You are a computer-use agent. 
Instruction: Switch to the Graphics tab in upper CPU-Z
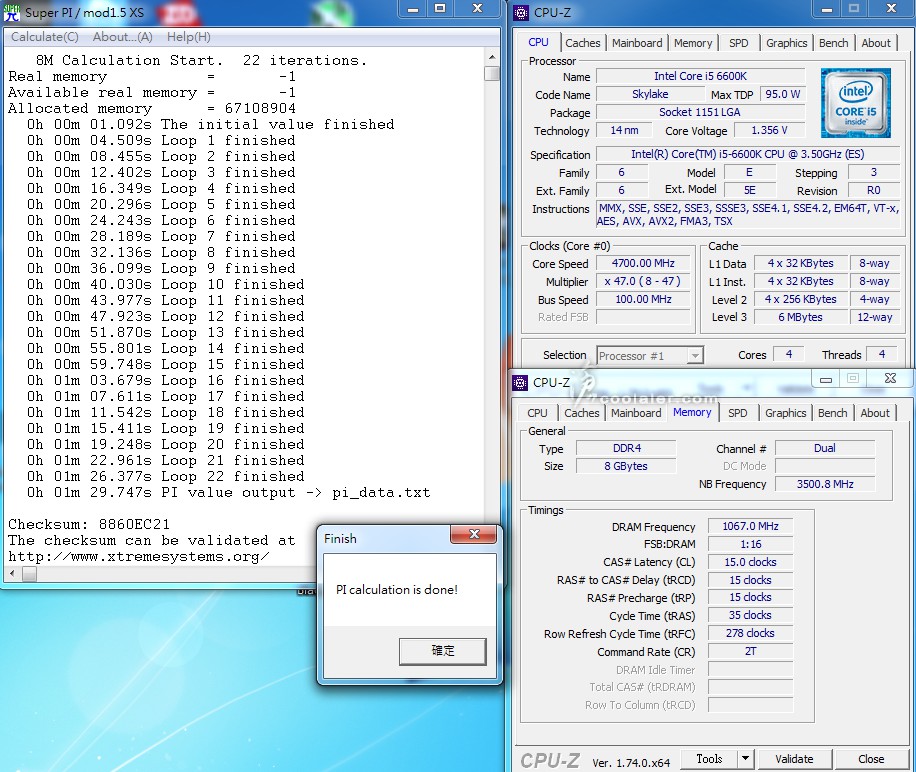(786, 43)
